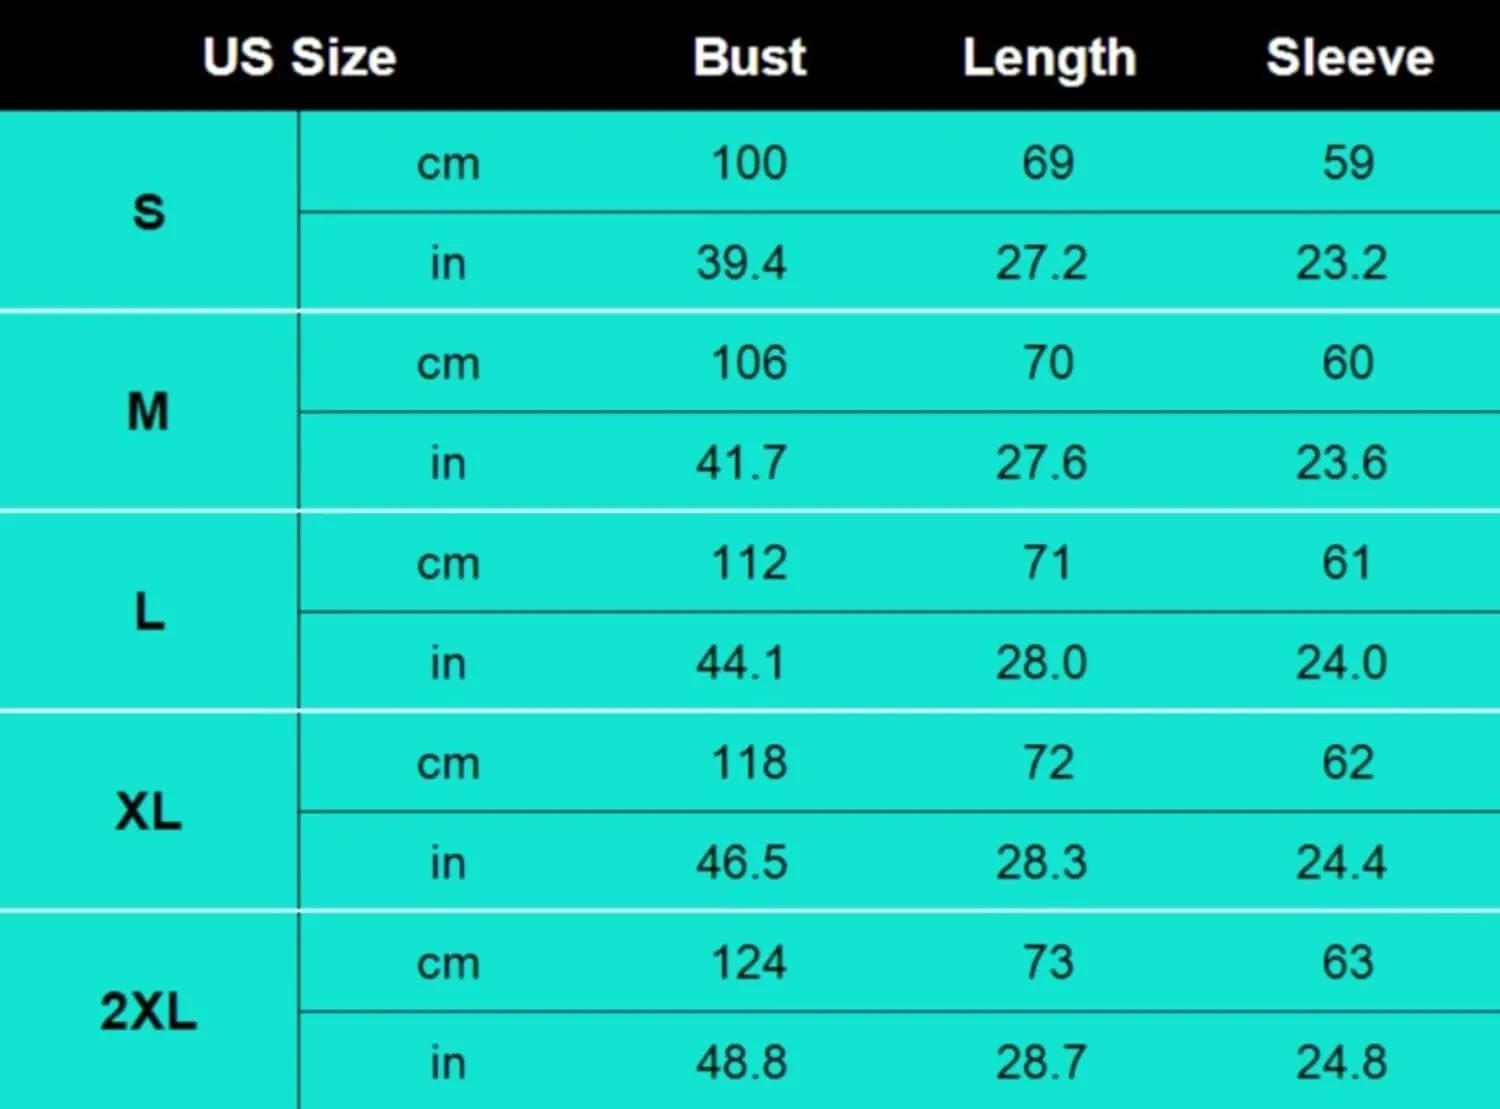Click the M size row label
This screenshot has height=1109, width=1500.
pos(148,411)
